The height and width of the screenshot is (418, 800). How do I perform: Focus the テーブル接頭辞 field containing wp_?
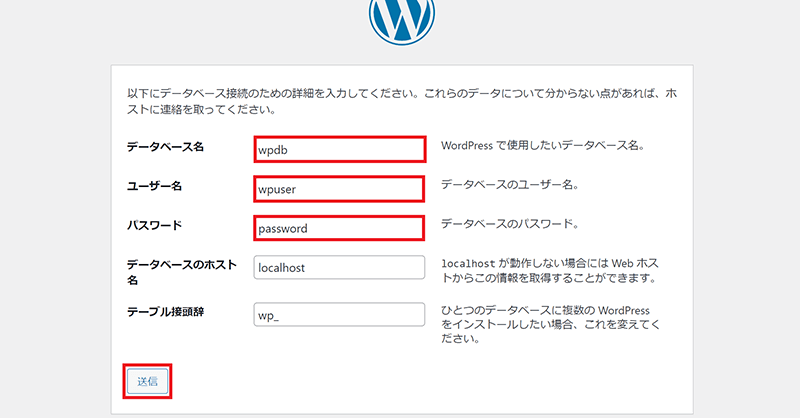point(339,315)
